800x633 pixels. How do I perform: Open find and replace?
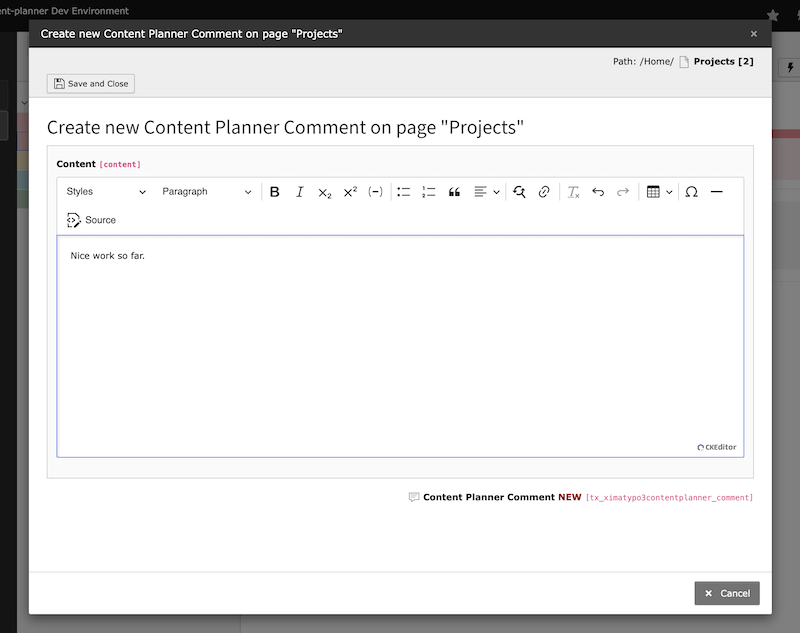tap(519, 191)
